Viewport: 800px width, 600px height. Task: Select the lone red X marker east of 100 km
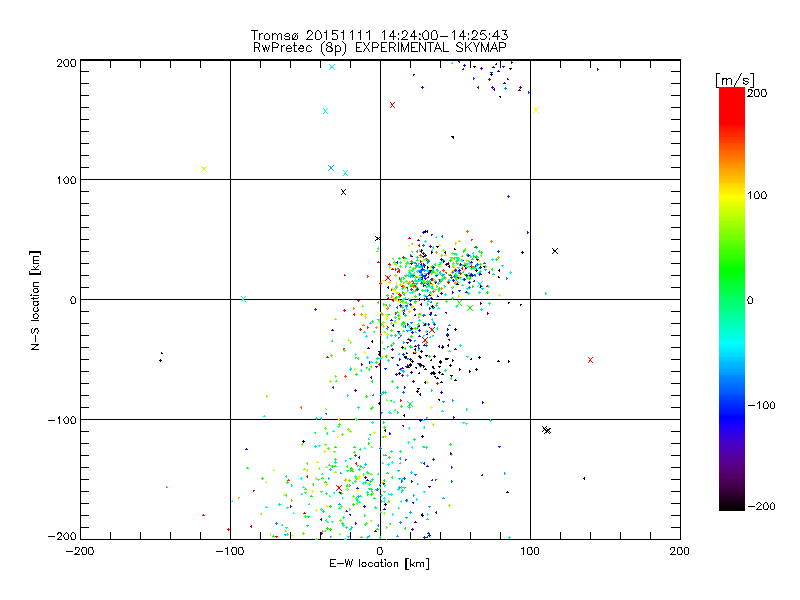pos(590,360)
